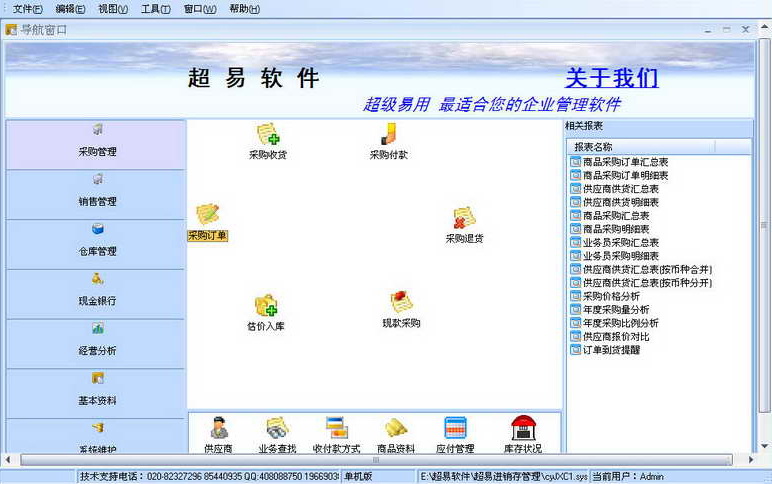
Task: Open report 供应商供货汇总表(按币种合并)
Action: pyautogui.click(x=647, y=269)
